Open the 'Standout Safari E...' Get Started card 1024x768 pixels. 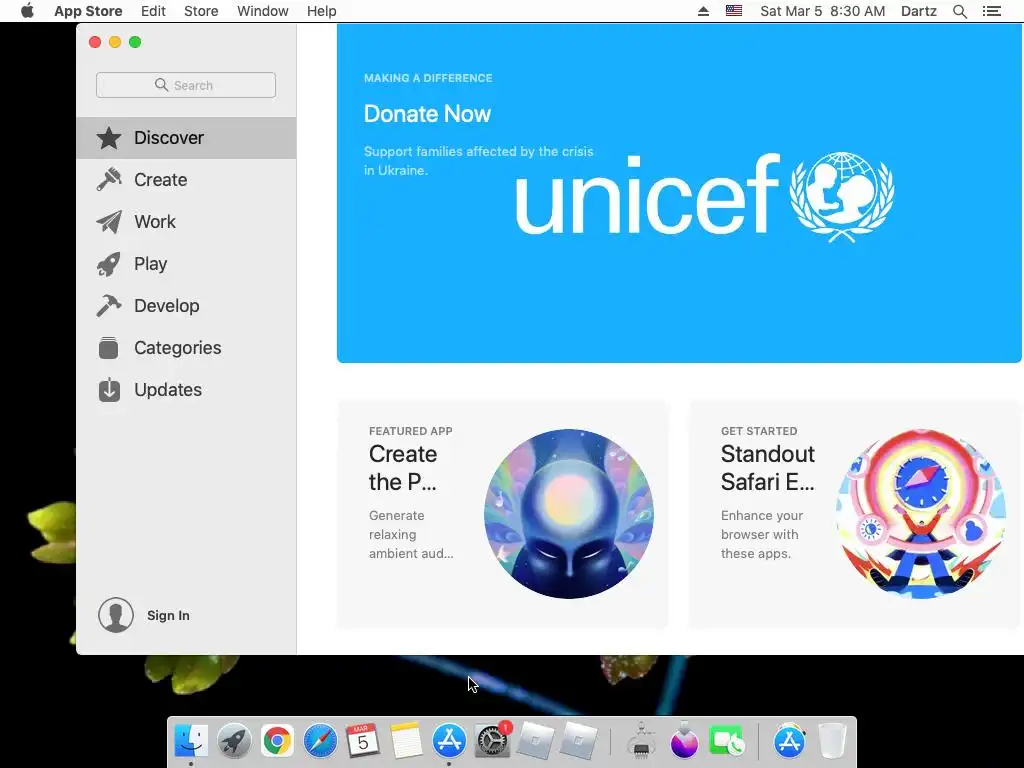tap(856, 514)
